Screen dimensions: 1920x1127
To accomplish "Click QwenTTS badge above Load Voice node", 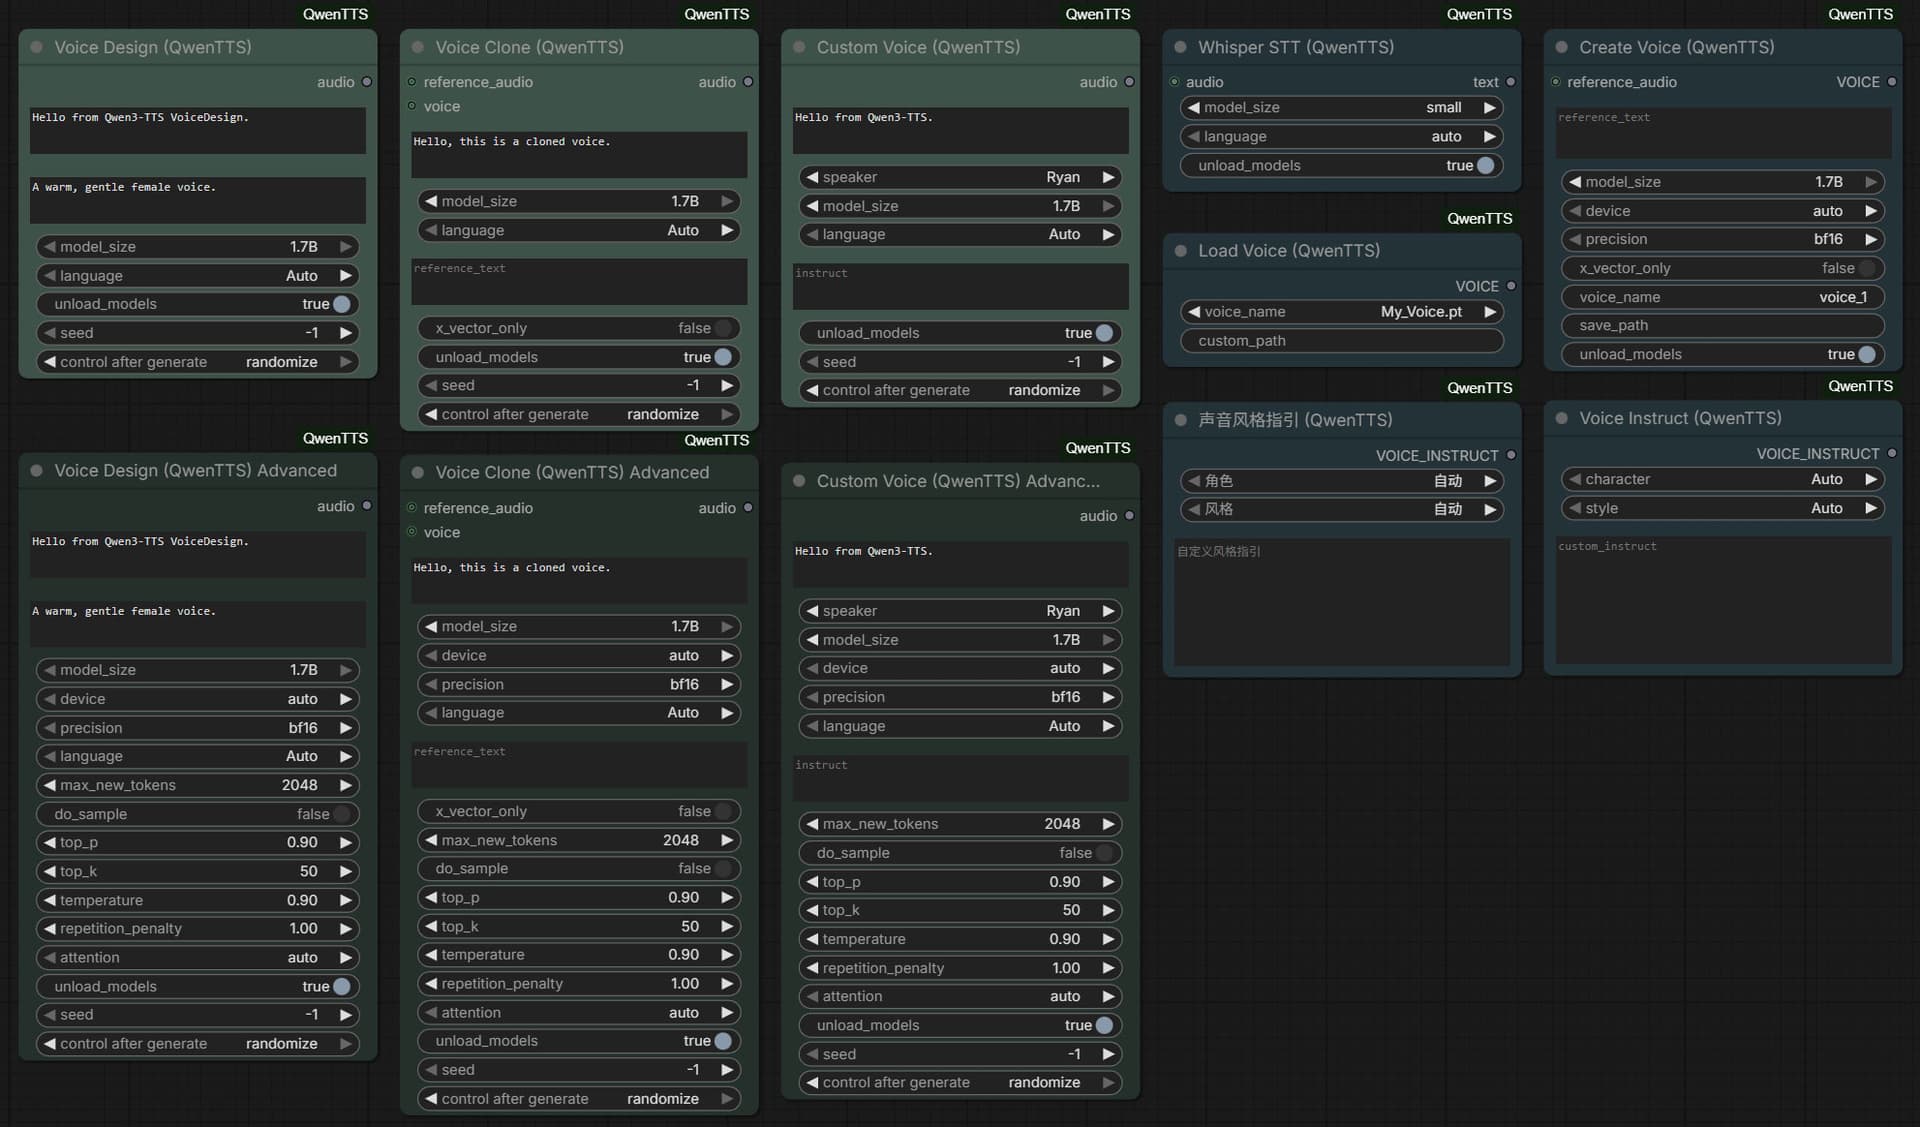I will (x=1479, y=218).
